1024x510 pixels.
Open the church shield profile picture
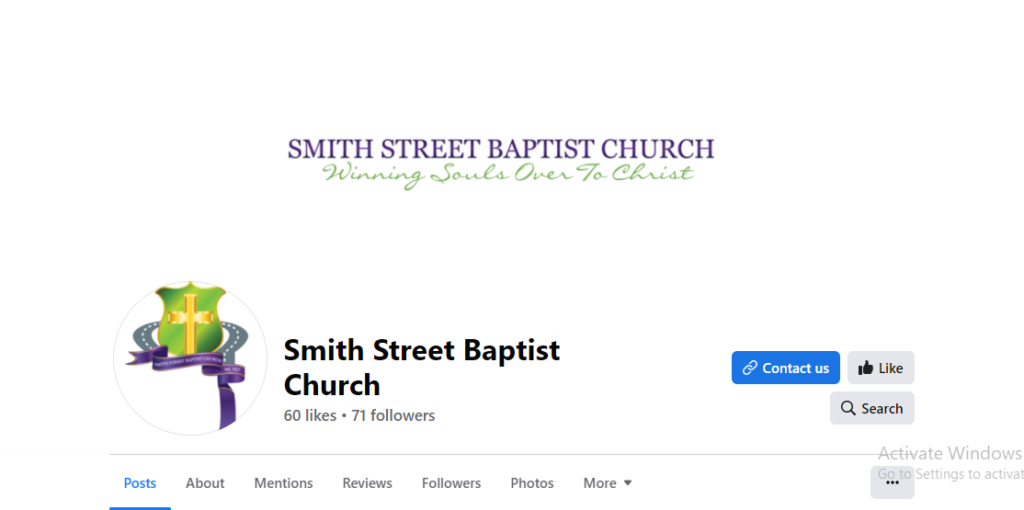(190, 357)
